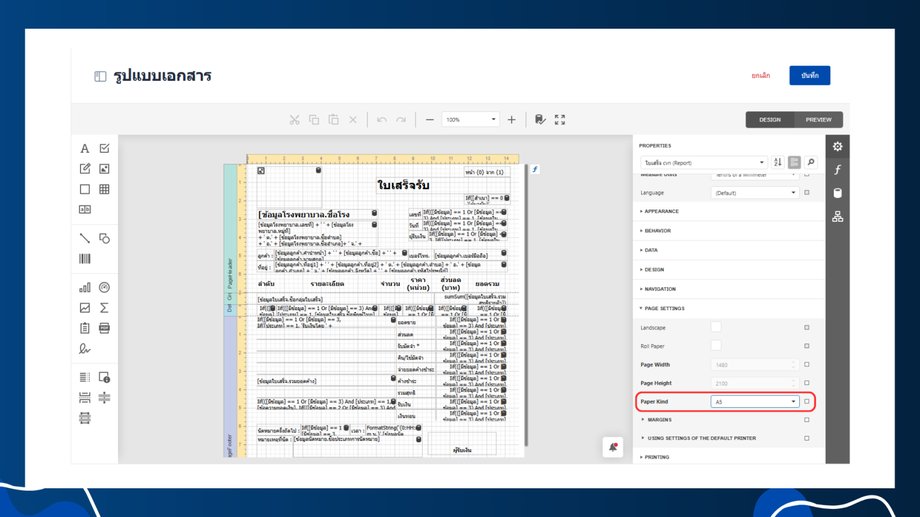Select the Table control tool

[104, 189]
